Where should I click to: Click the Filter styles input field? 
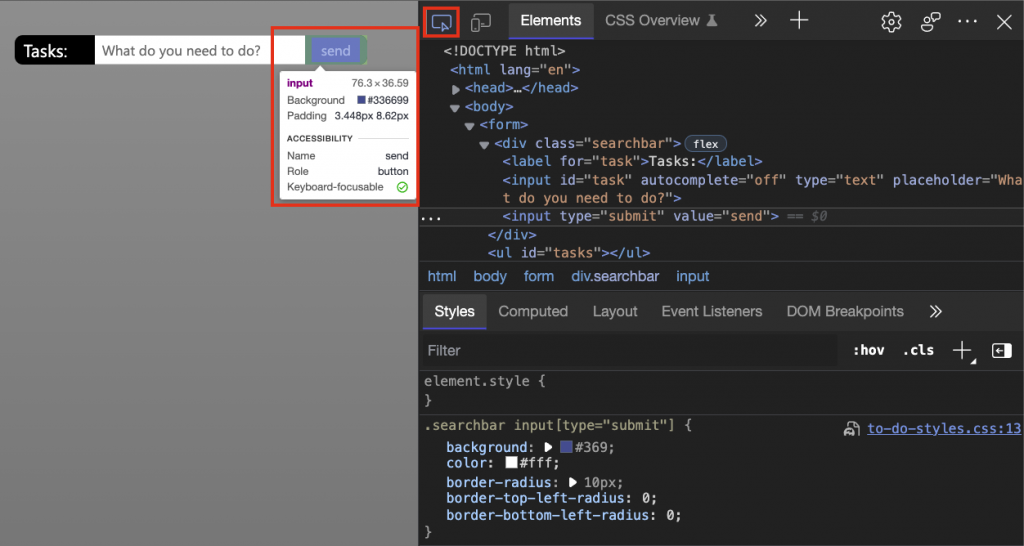click(630, 351)
